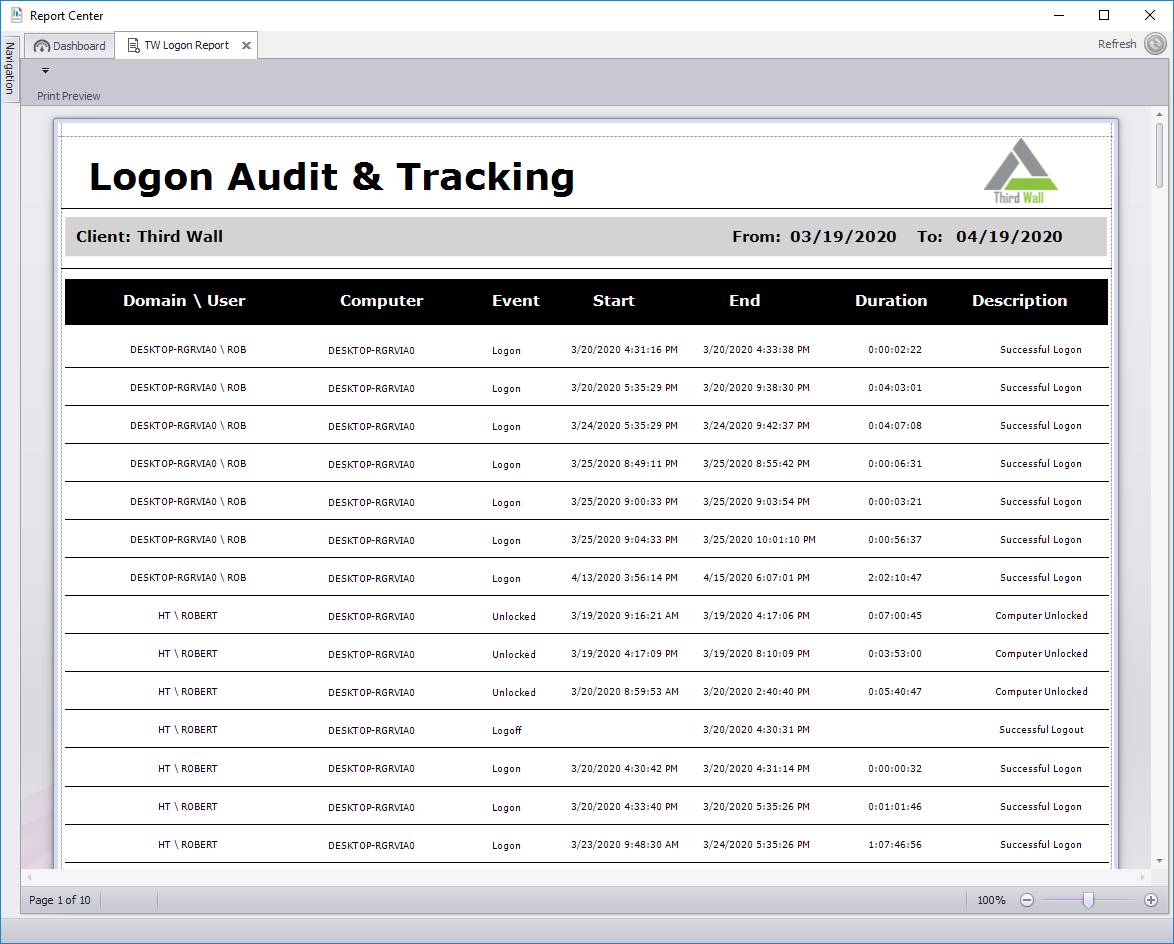Click end time 3/20/2020 9:38:30 PM

coord(756,388)
